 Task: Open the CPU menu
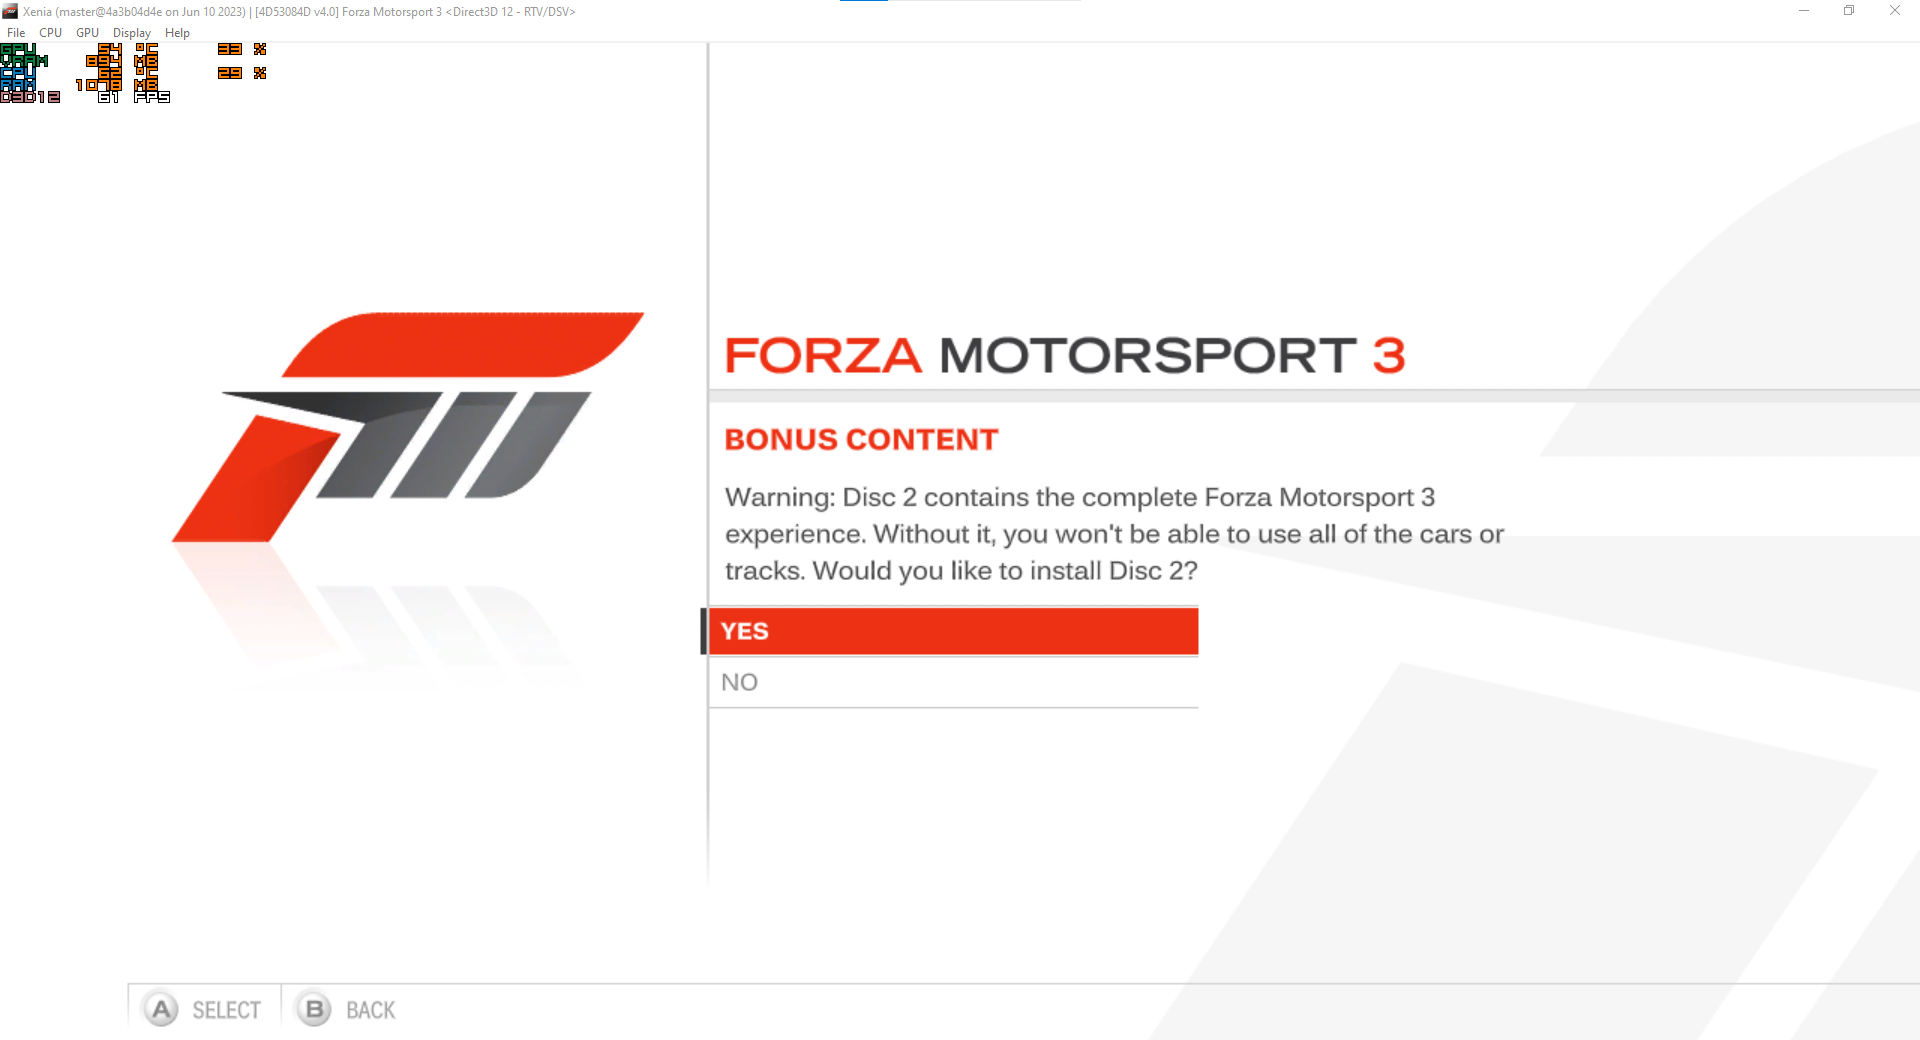(50, 32)
